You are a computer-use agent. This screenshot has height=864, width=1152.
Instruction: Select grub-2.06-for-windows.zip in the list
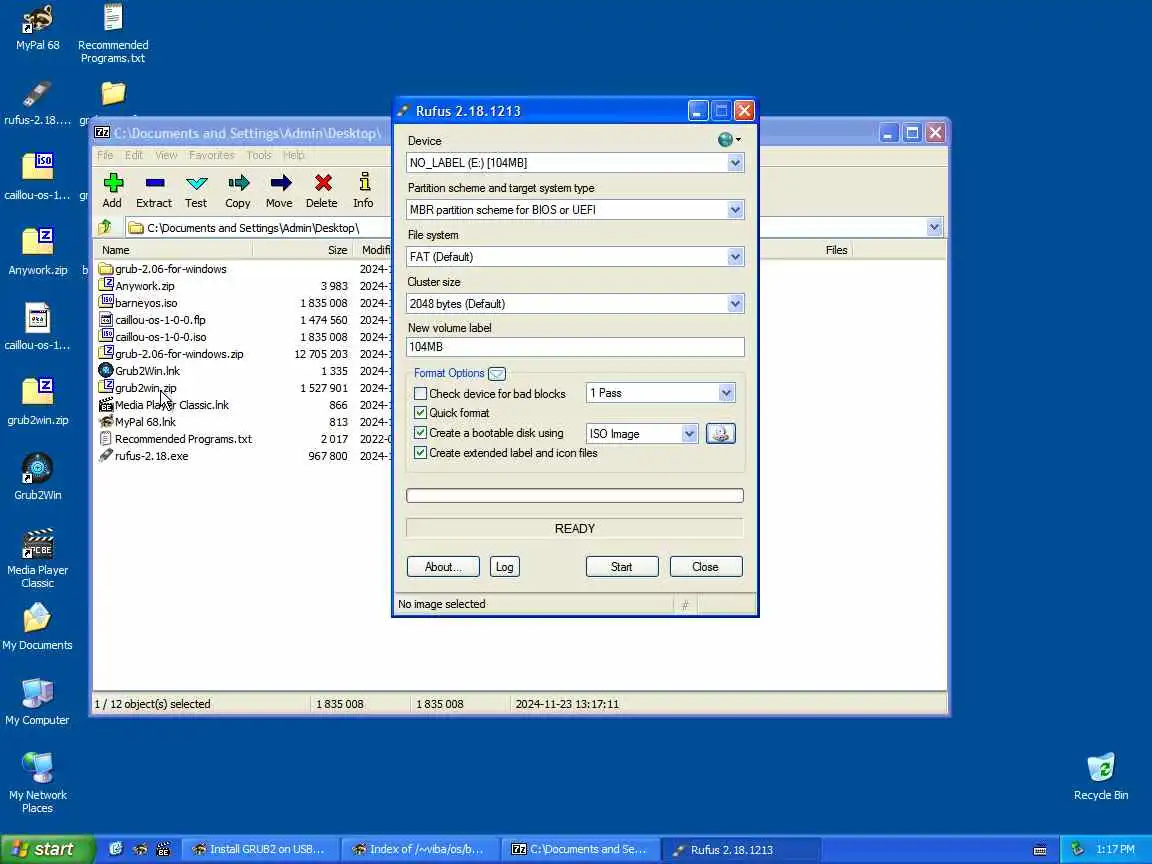[x=179, y=354]
